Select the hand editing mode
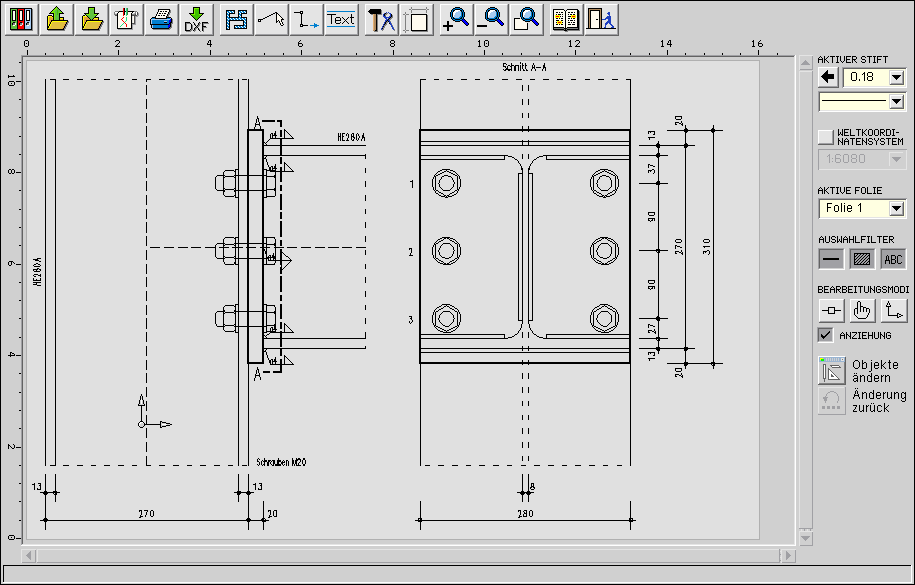The image size is (915, 585). coord(862,311)
